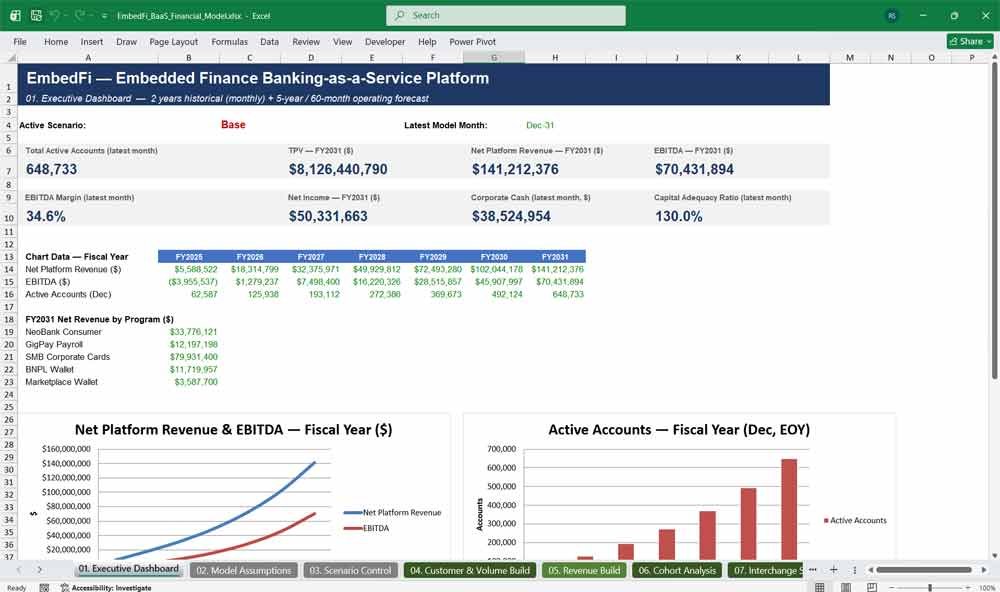Switch to 05. Revenue Build sheet

click(584, 570)
